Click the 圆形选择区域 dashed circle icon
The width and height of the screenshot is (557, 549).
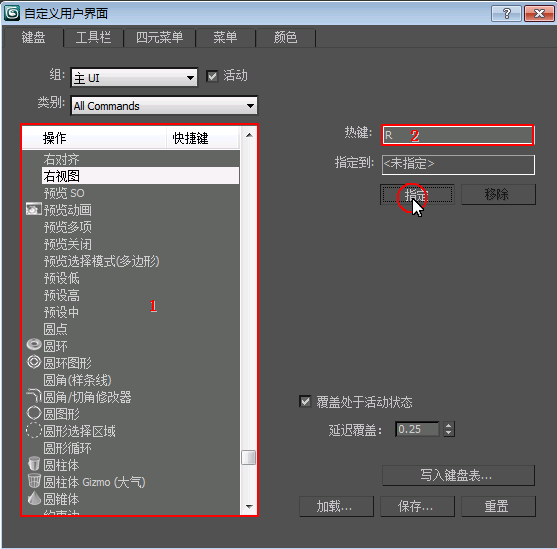34,430
